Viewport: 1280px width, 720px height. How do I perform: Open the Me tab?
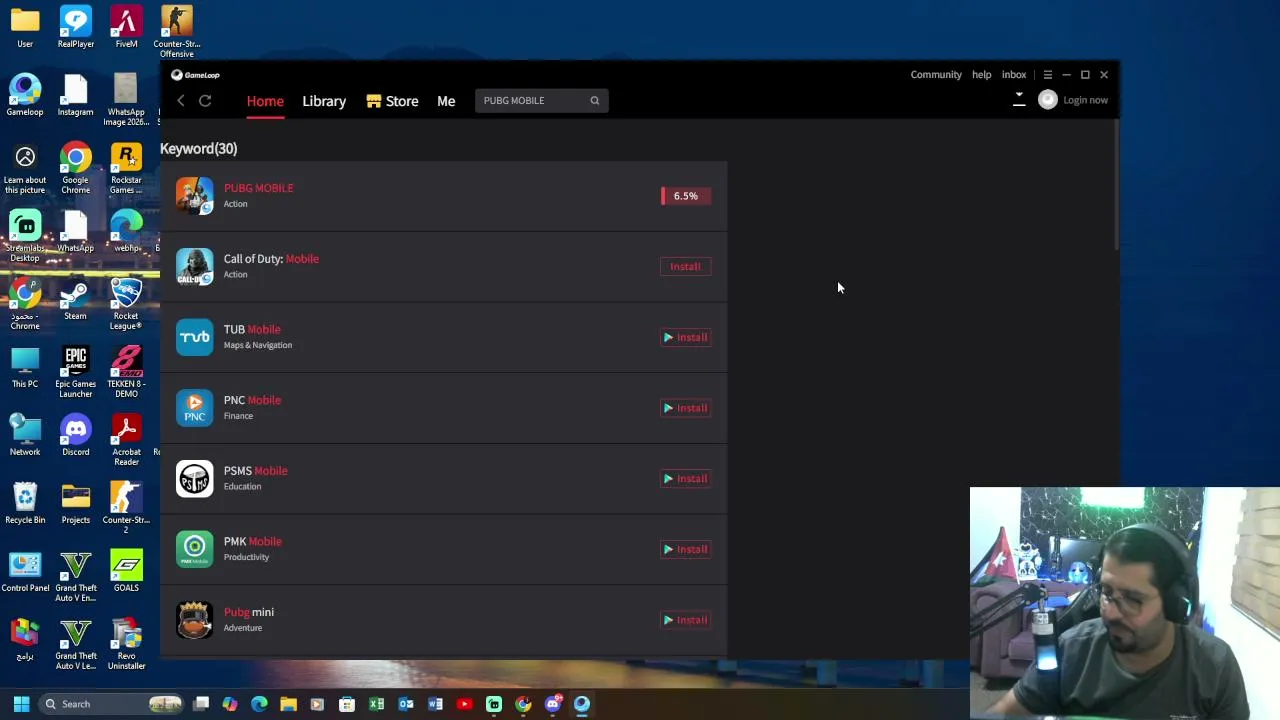446,101
